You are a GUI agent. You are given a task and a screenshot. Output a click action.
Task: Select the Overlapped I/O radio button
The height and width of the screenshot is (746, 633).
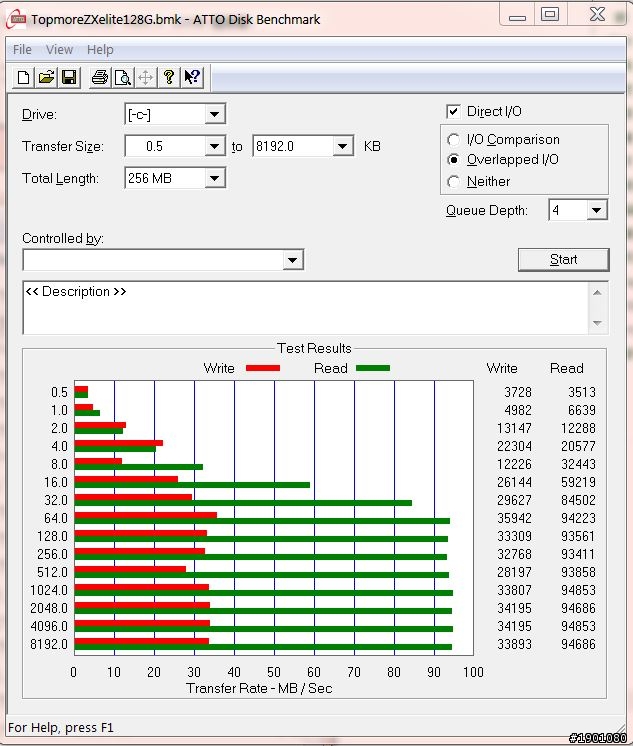pos(453,160)
